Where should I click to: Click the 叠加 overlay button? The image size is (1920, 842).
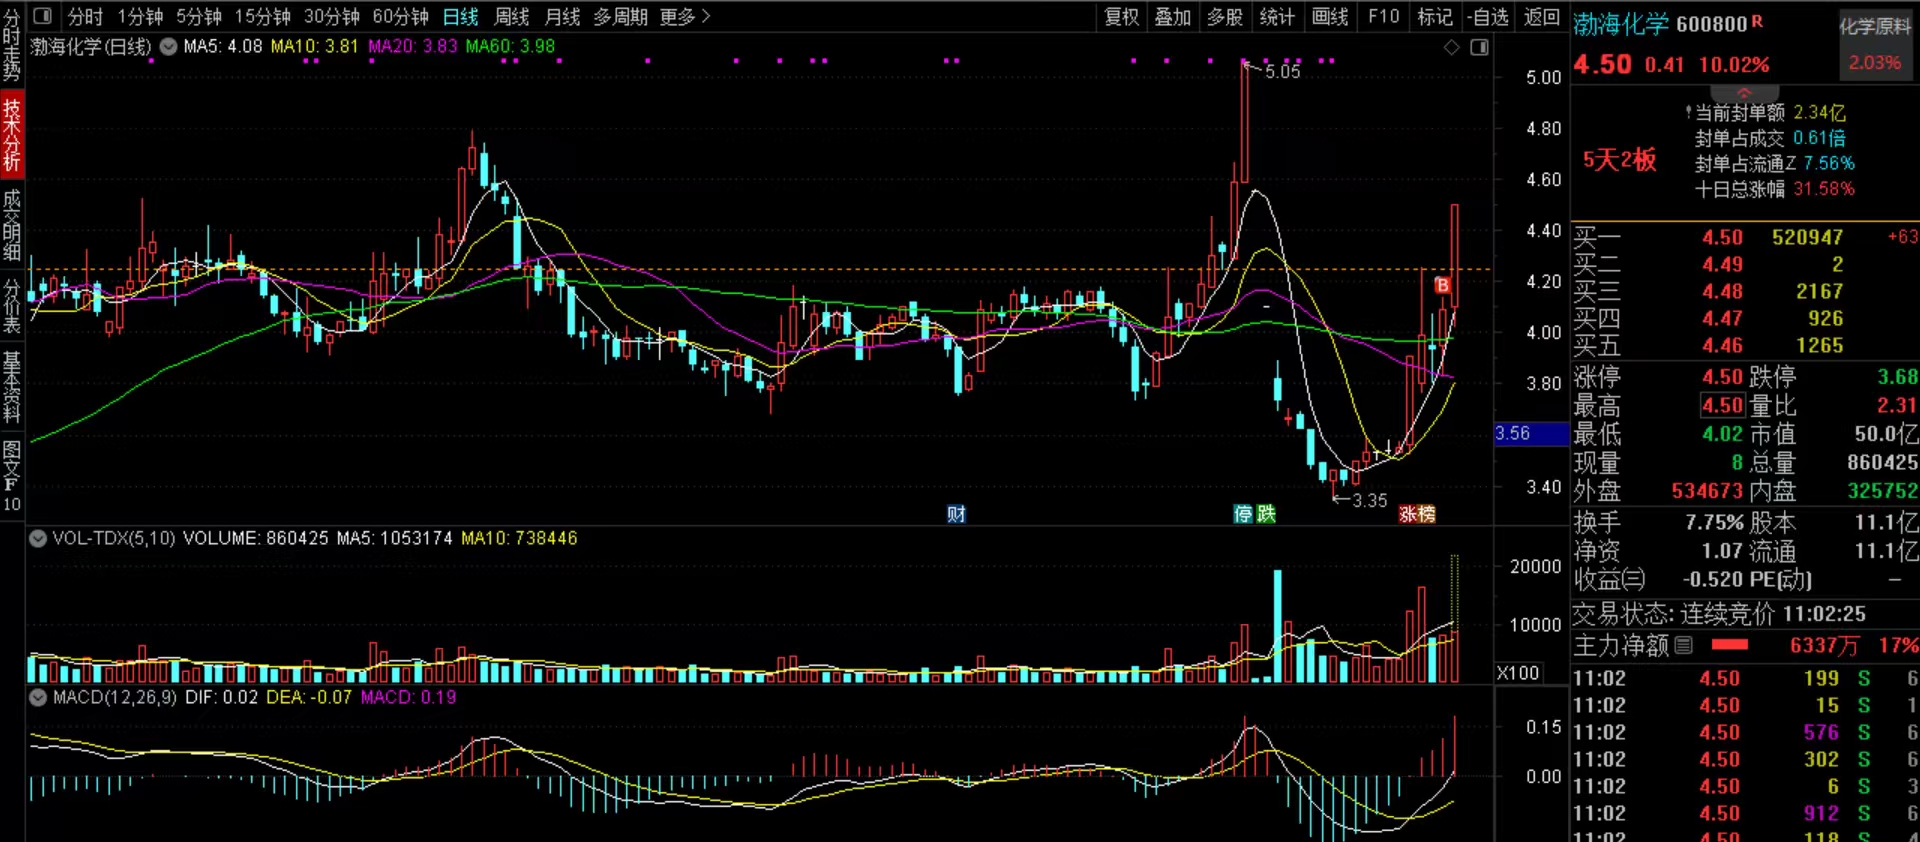pos(1173,16)
